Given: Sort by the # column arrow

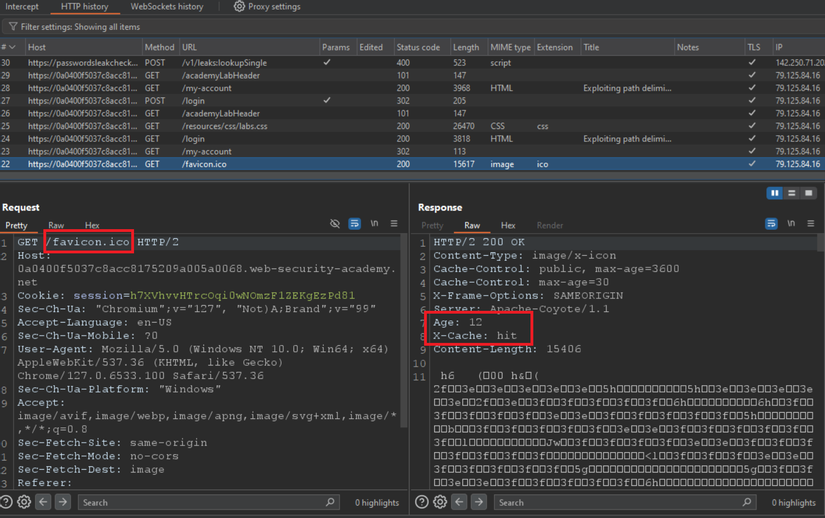Looking at the screenshot, I should (12, 47).
